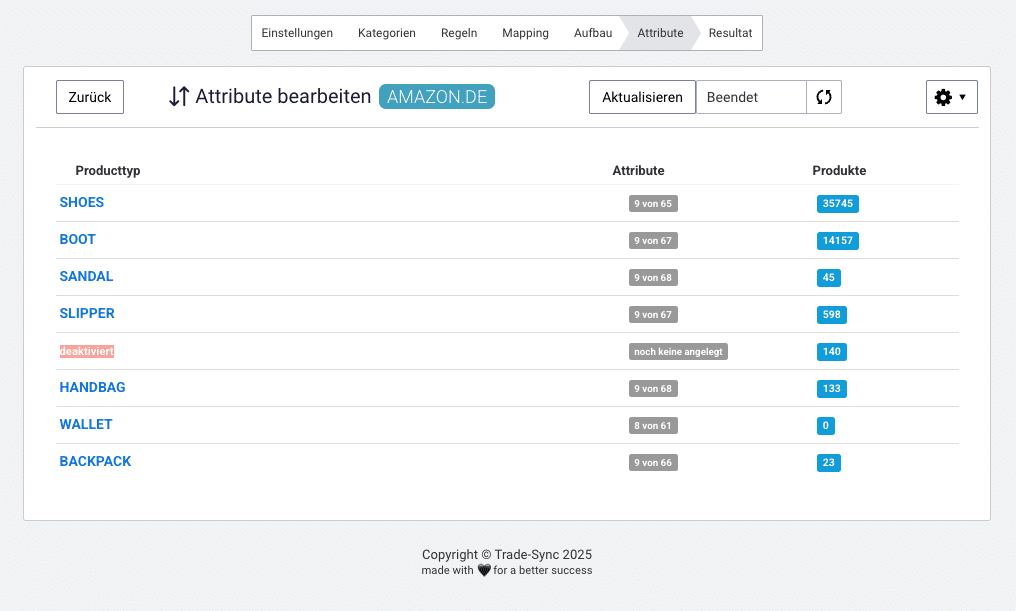Click the sort arrows icon by the heading
Viewport: 1016px width, 611px height.
tap(179, 97)
